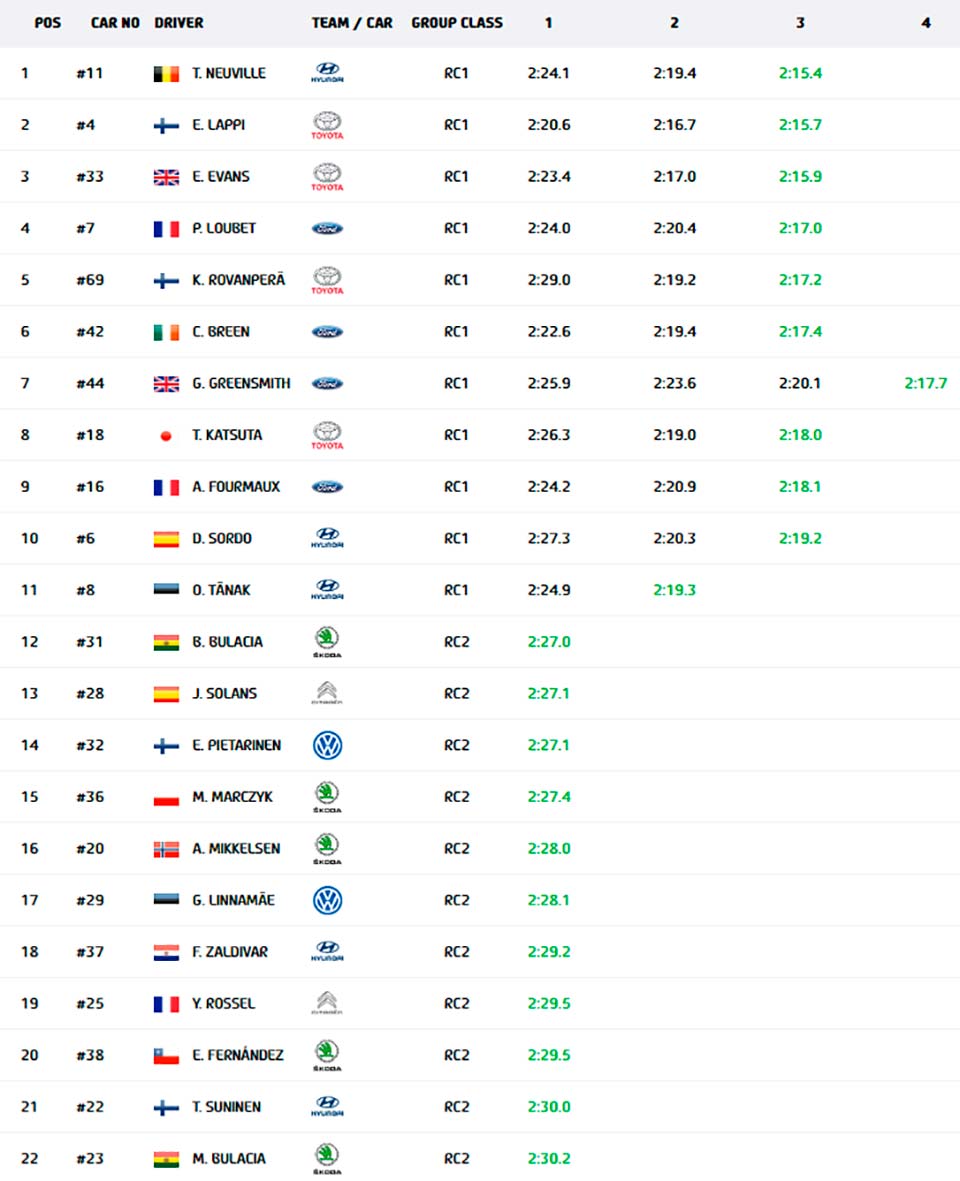Screen dimensions: 960x1181
Task: Open driver O. Tänak's name link
Action: 221,590
